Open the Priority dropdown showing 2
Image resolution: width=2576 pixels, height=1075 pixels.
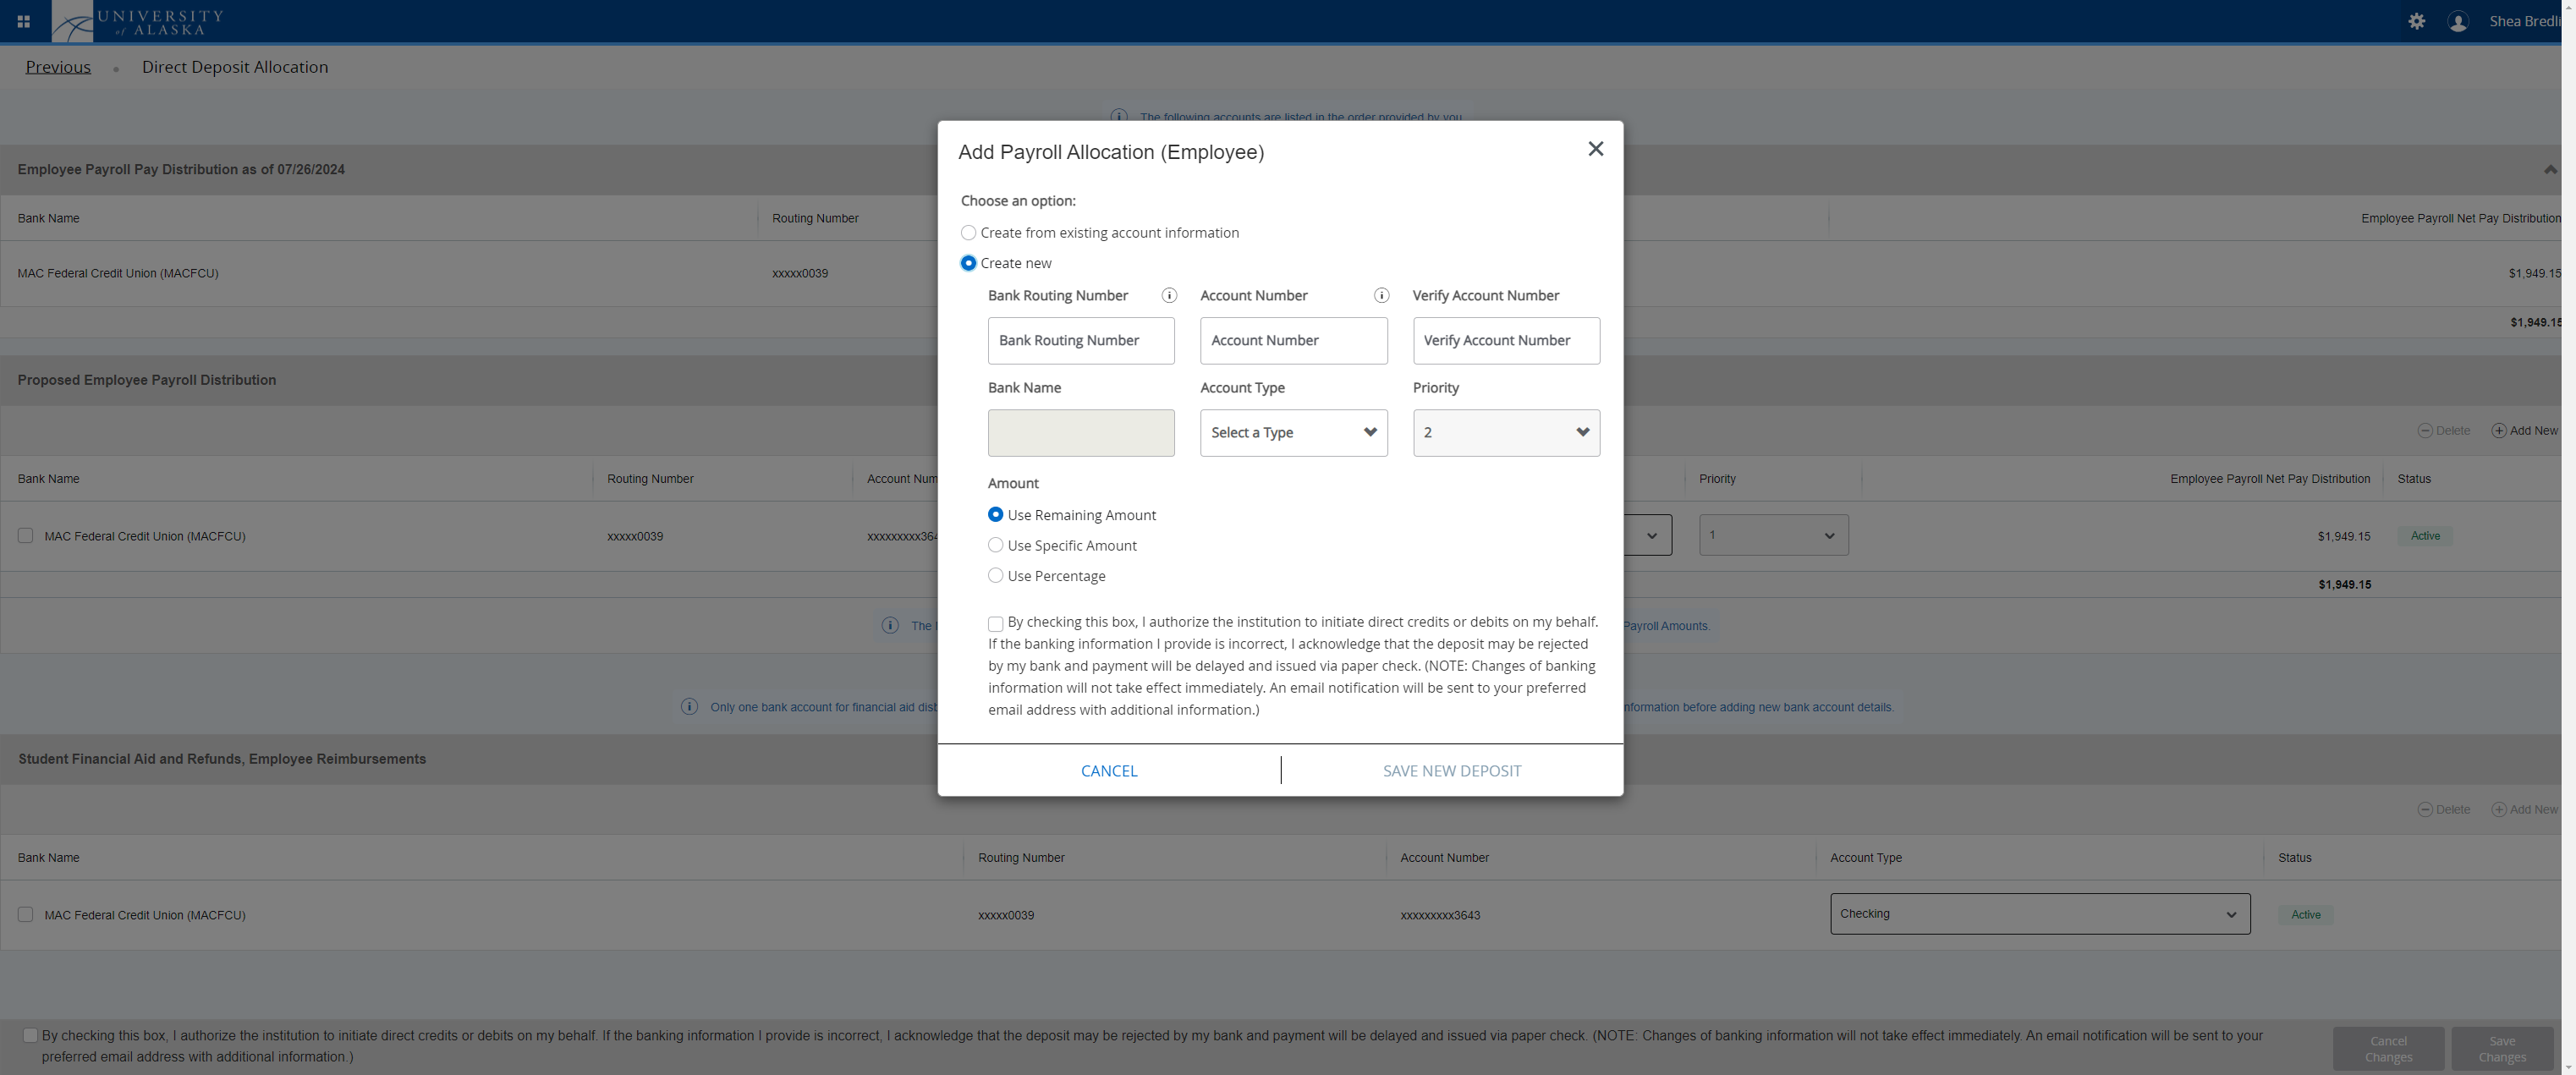pos(1506,433)
